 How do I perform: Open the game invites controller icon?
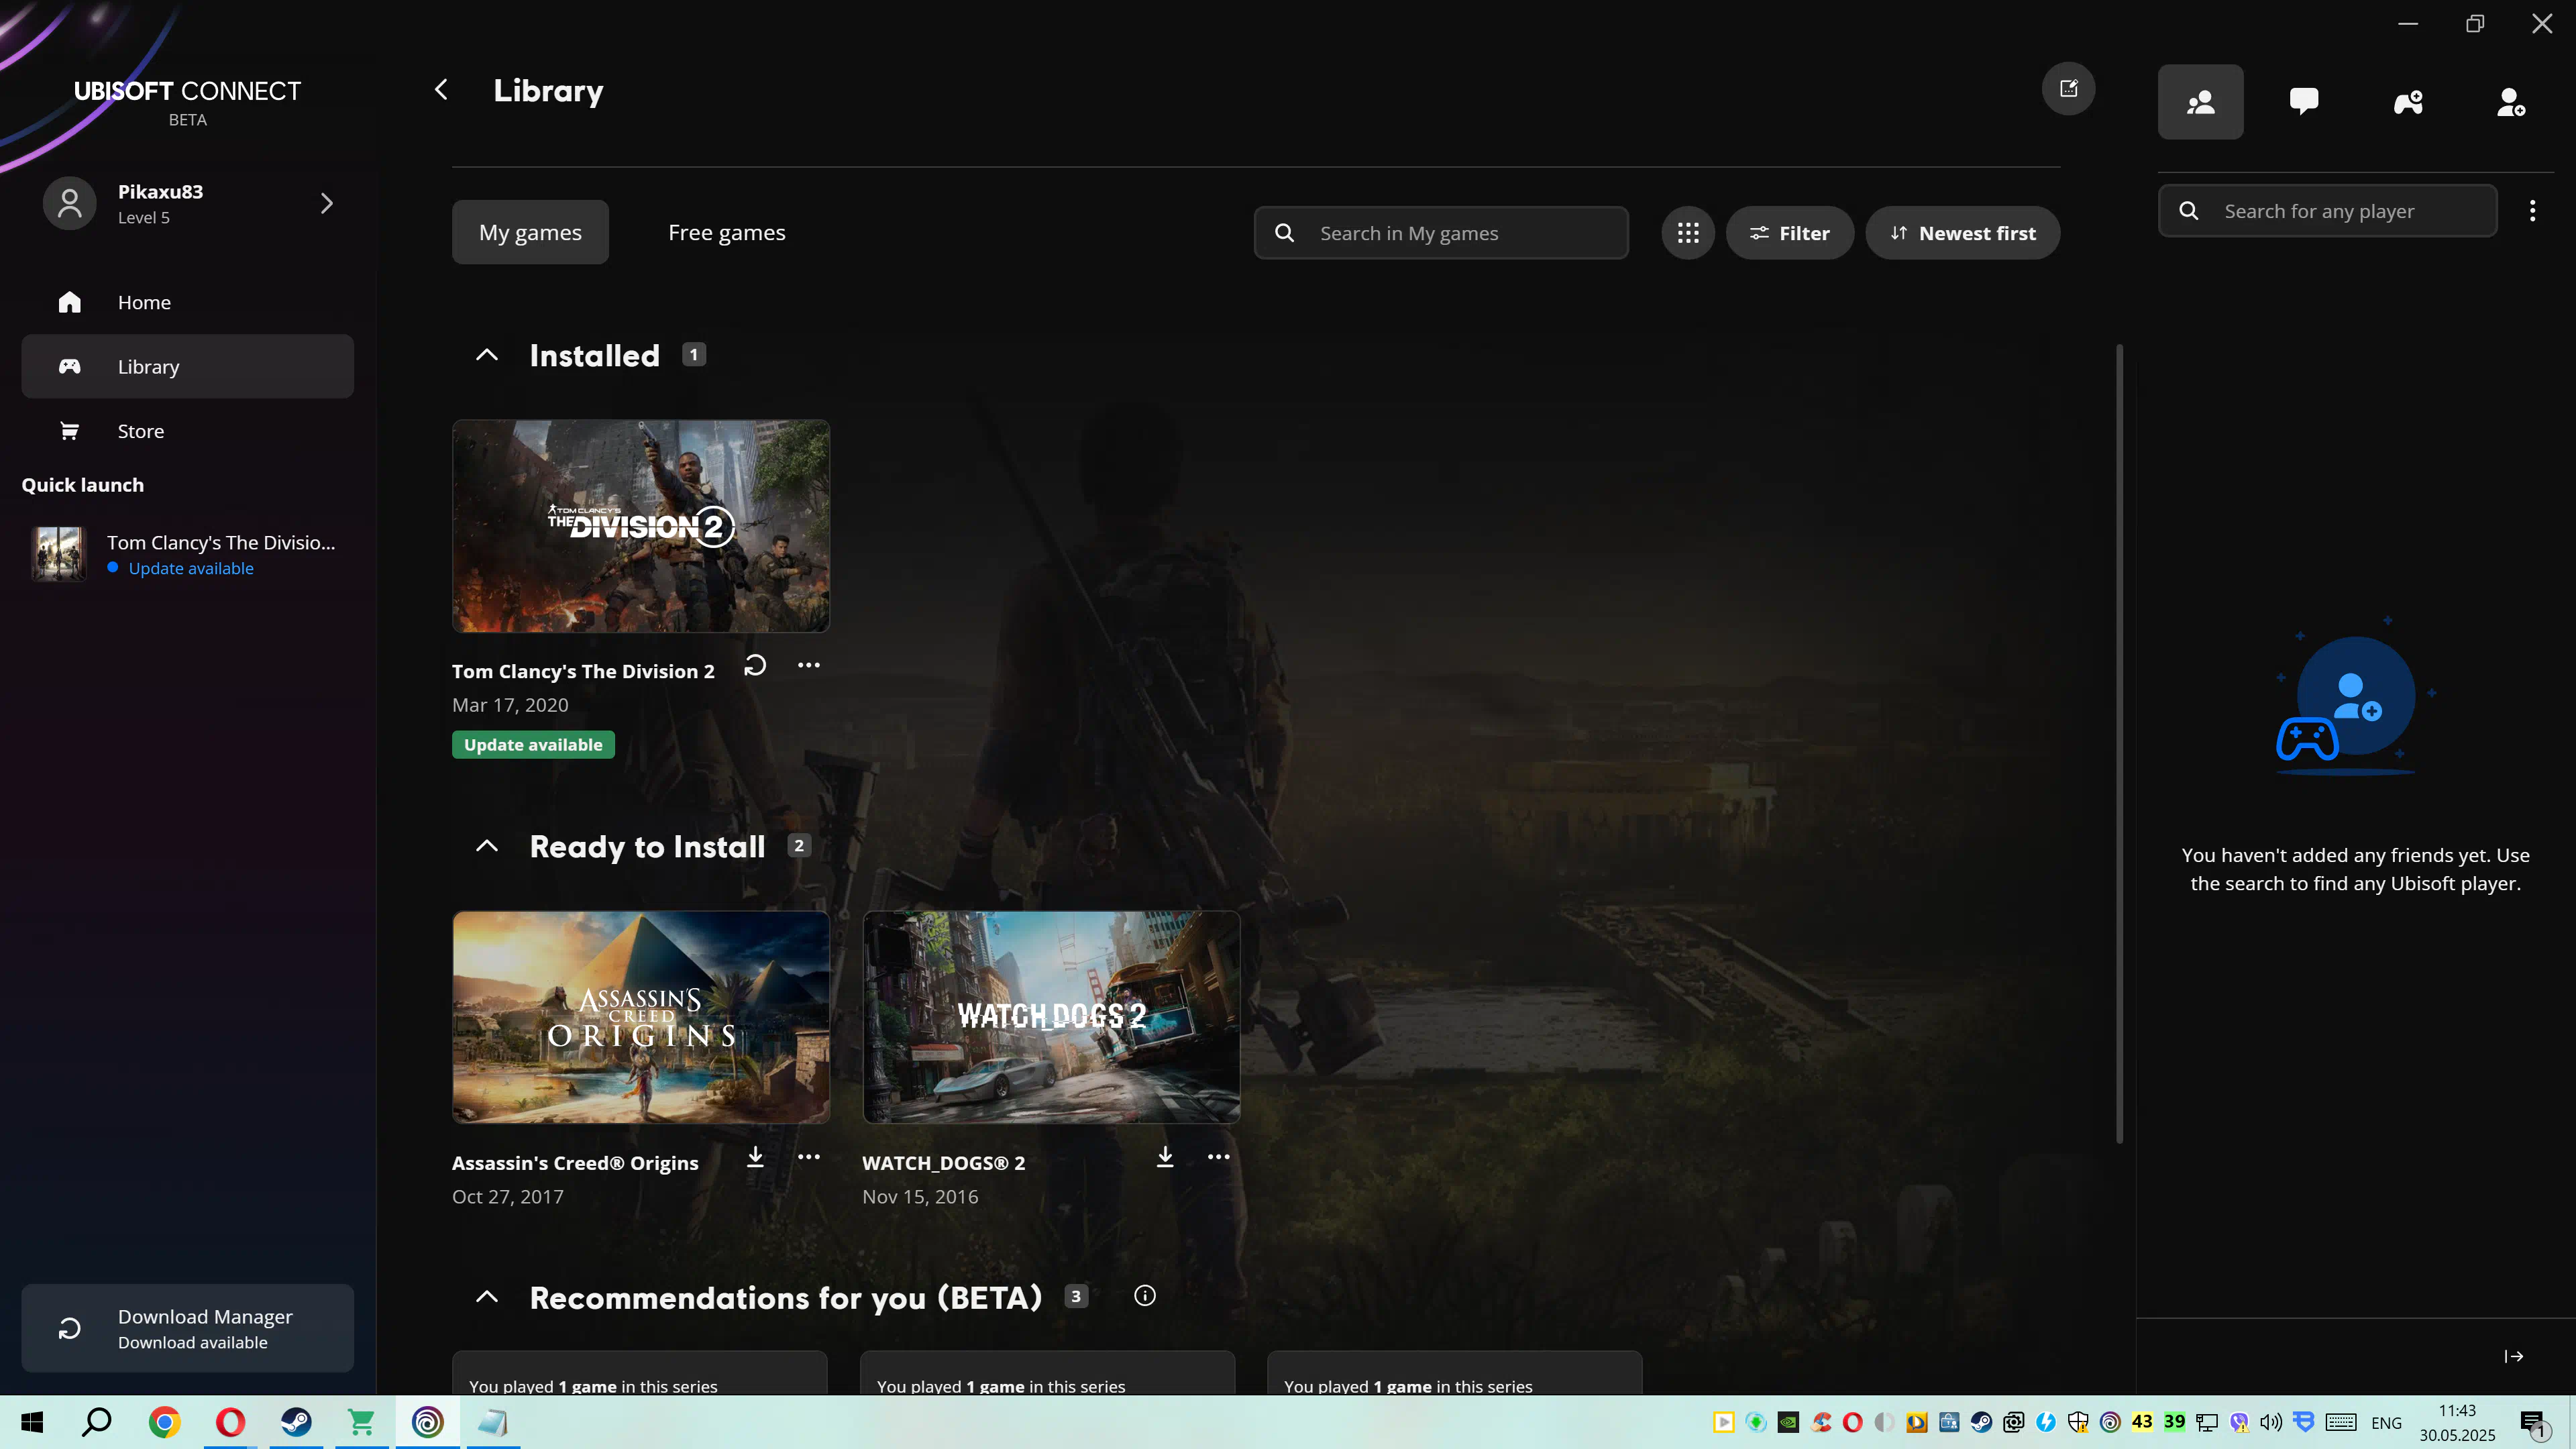click(x=2408, y=102)
